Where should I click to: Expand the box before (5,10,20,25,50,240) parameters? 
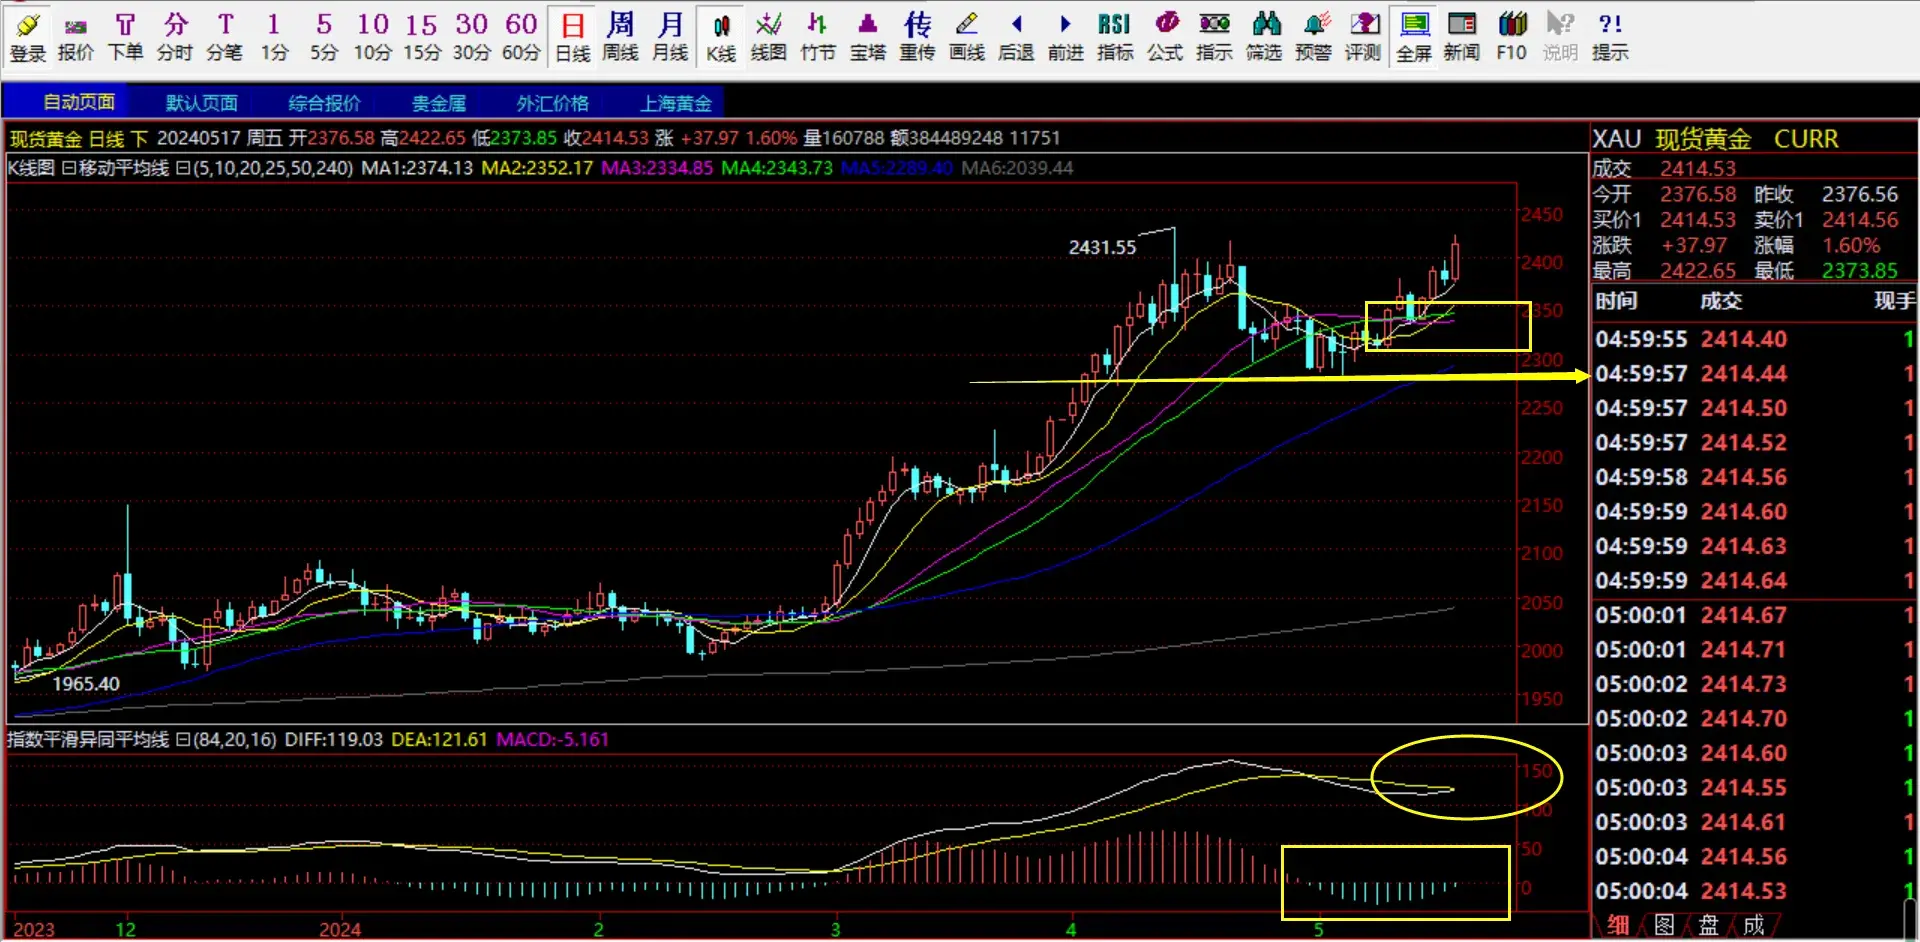[183, 168]
